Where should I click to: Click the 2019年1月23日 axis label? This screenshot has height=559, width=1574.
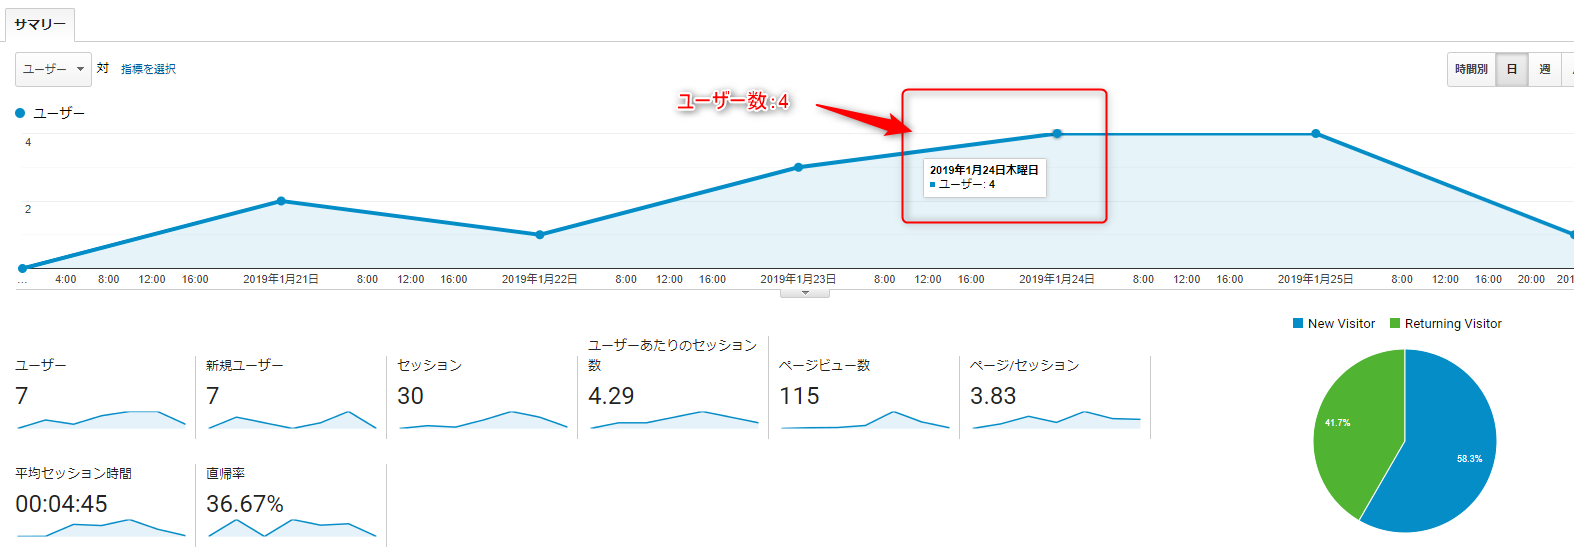(x=798, y=279)
